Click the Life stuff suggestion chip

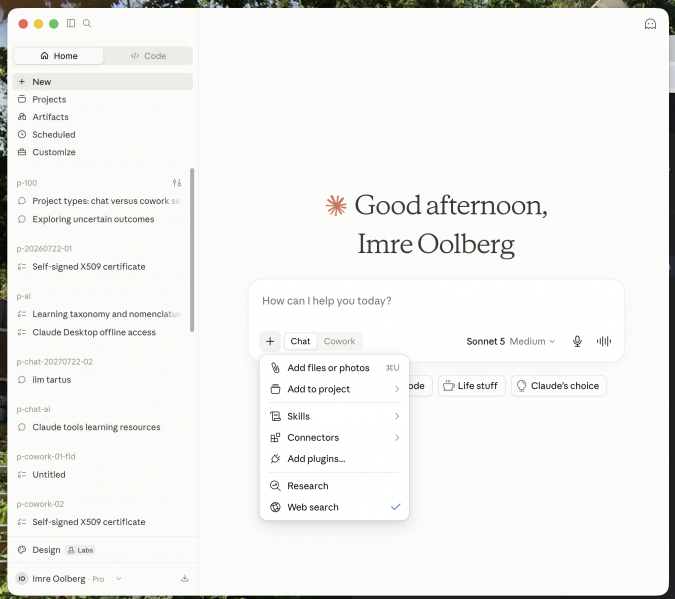471,386
